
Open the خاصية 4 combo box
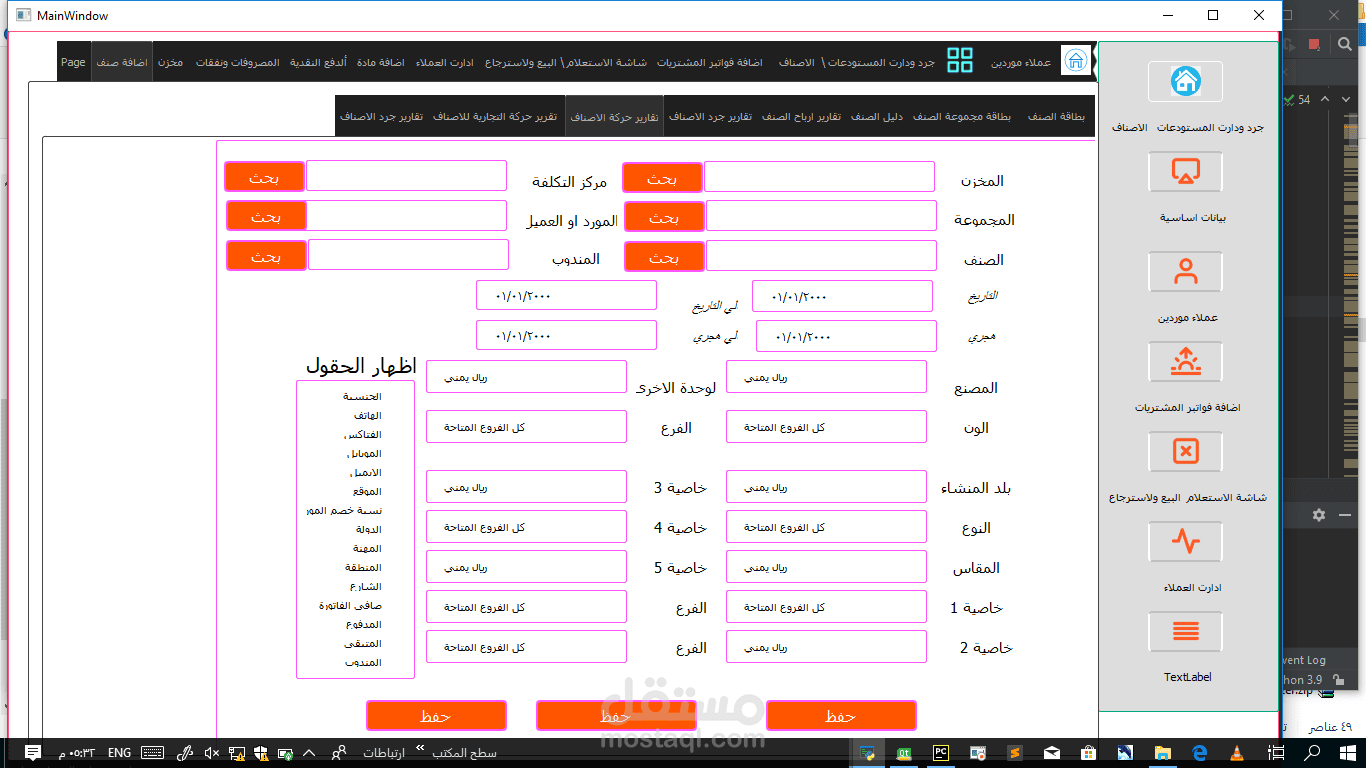coord(526,527)
